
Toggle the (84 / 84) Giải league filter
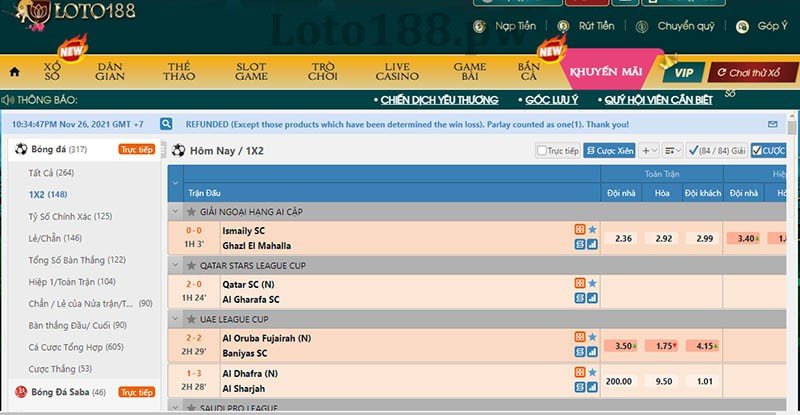point(716,151)
